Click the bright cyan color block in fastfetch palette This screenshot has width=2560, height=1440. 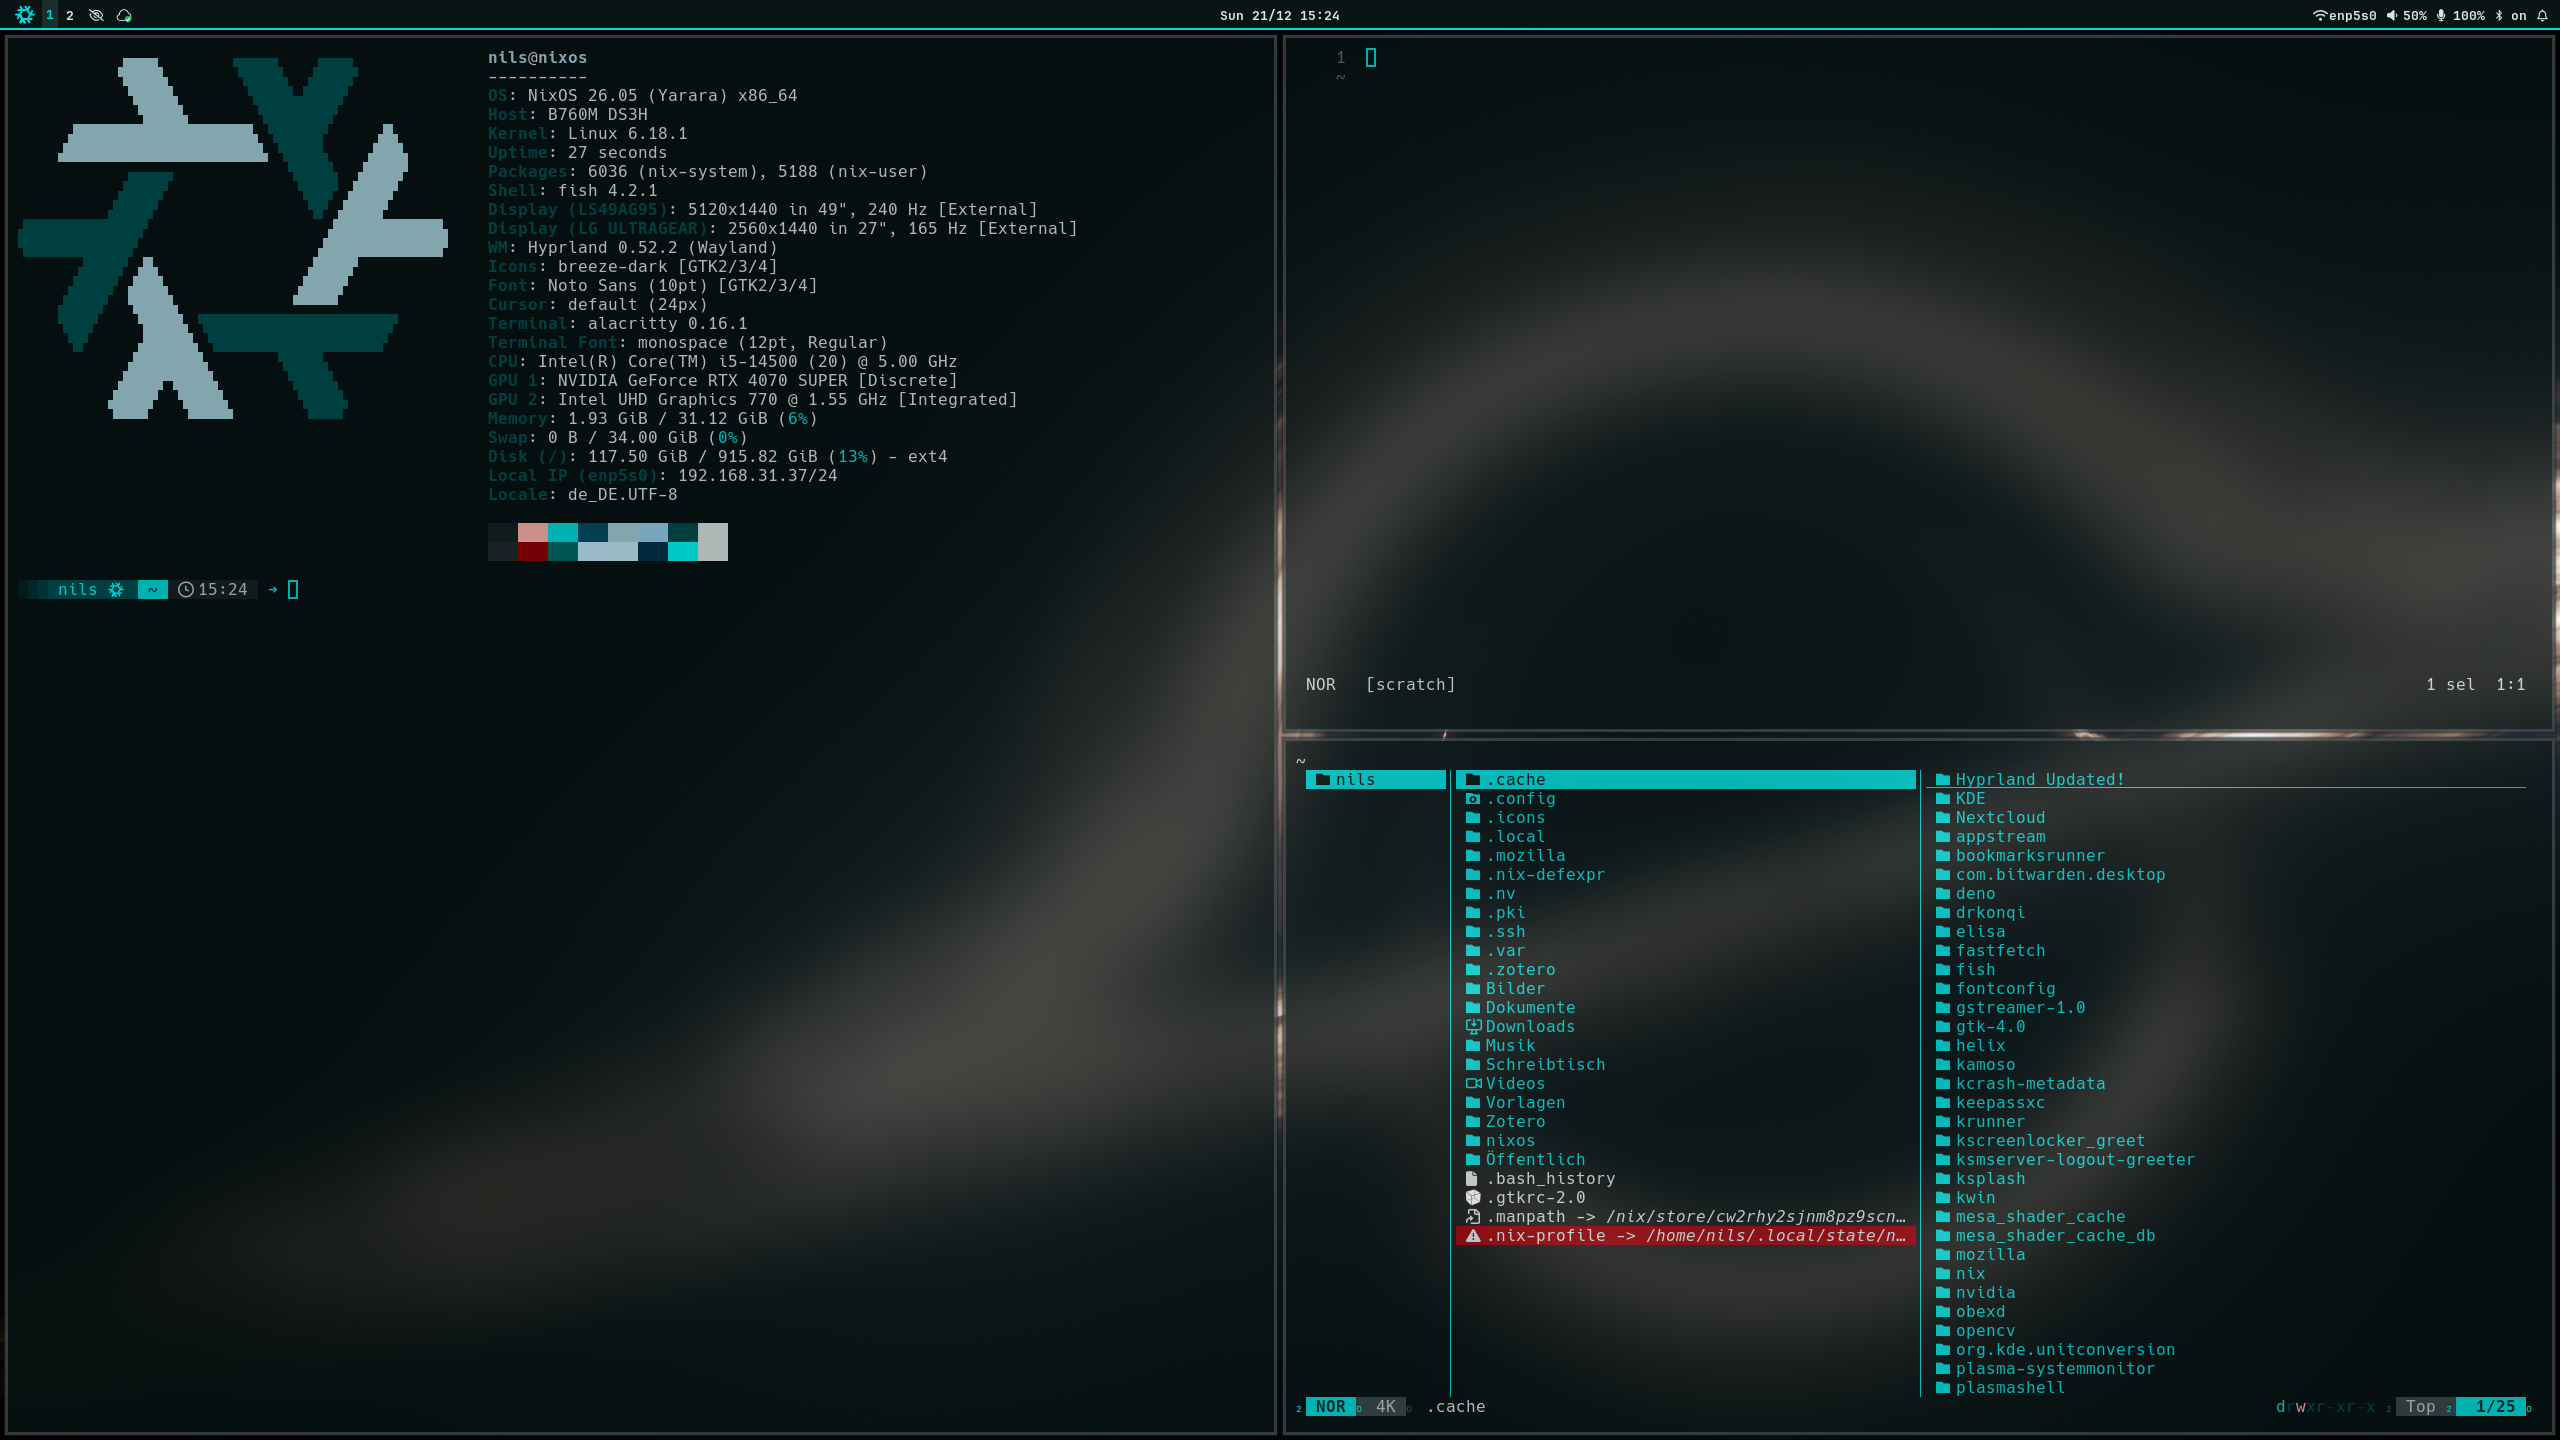[x=683, y=551]
